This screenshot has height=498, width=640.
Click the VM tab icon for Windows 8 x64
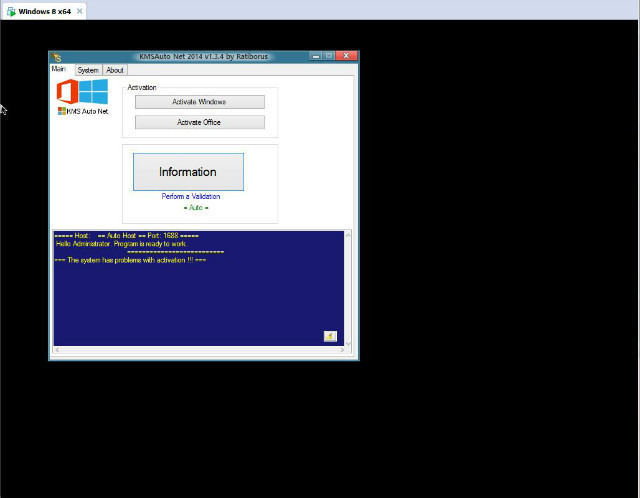click(11, 11)
